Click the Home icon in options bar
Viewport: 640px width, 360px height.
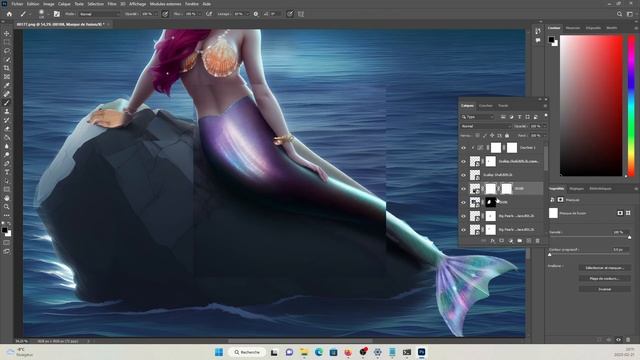click(x=9, y=14)
